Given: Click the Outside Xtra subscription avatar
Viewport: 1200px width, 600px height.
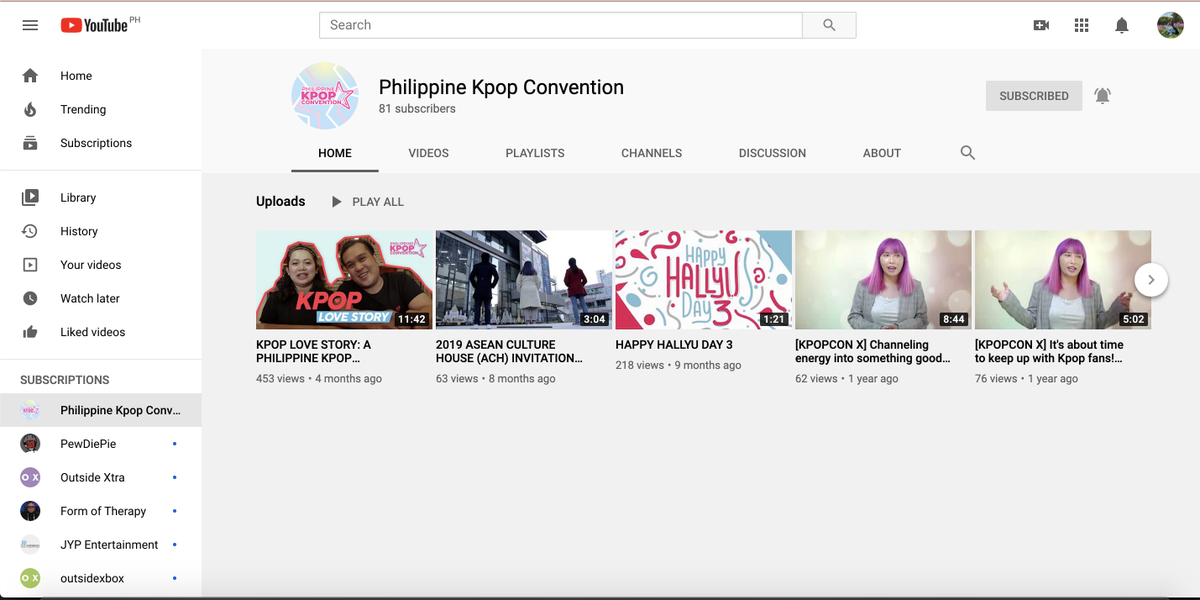Looking at the screenshot, I should [30, 477].
